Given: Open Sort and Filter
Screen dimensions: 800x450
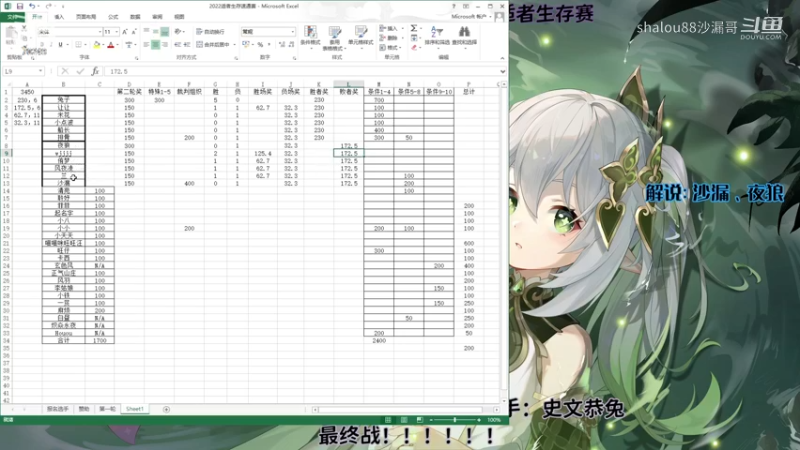Looking at the screenshot, I should (x=437, y=36).
